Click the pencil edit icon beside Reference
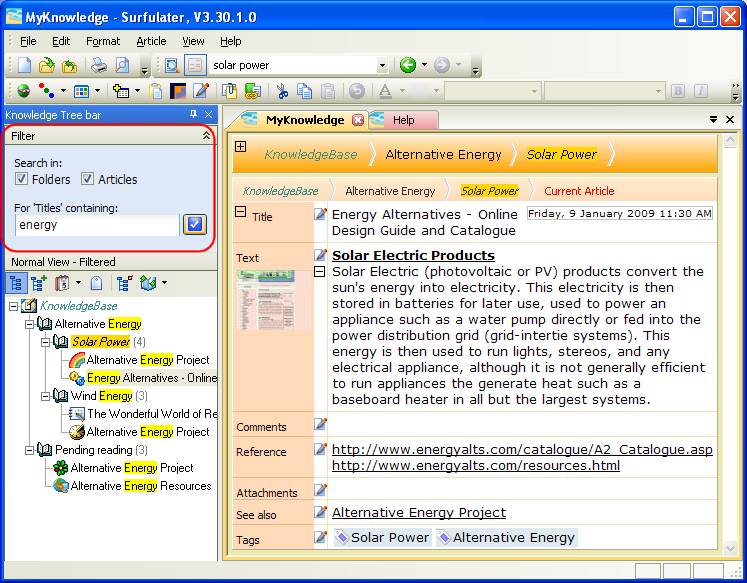Viewport: 747px width, 583px height. click(x=321, y=449)
